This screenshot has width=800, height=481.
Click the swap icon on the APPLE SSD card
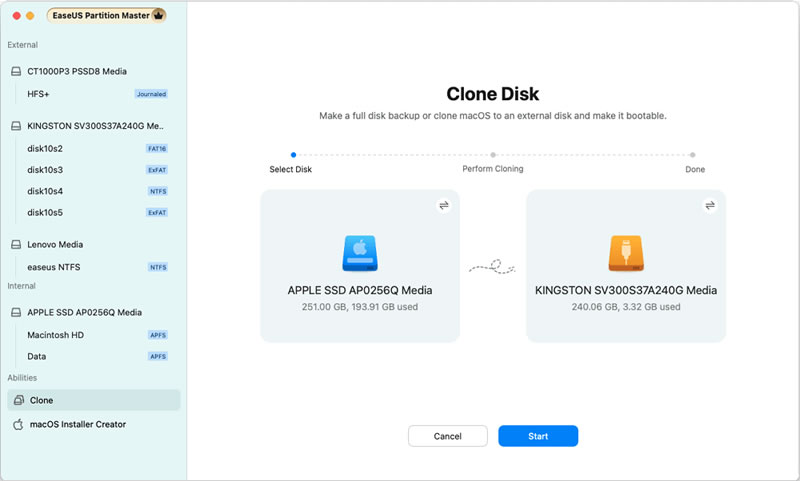click(x=444, y=205)
